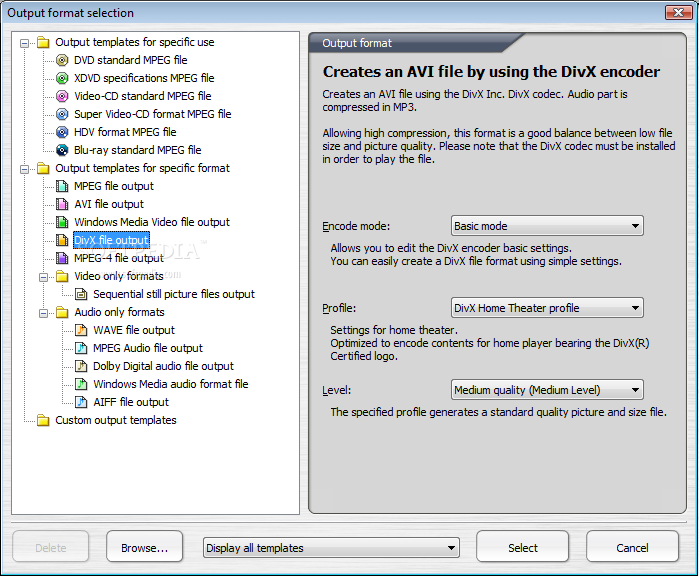Click the Delete button
The height and width of the screenshot is (576, 699).
(x=50, y=547)
